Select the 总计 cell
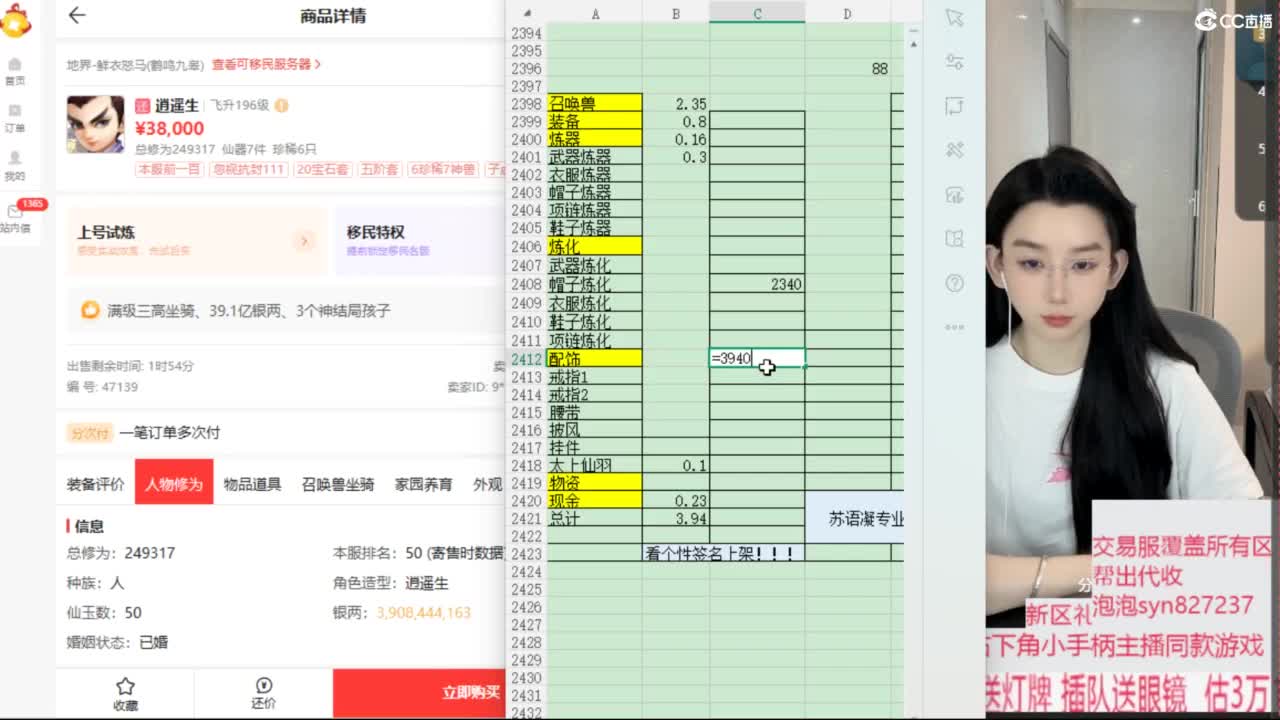 [595, 519]
